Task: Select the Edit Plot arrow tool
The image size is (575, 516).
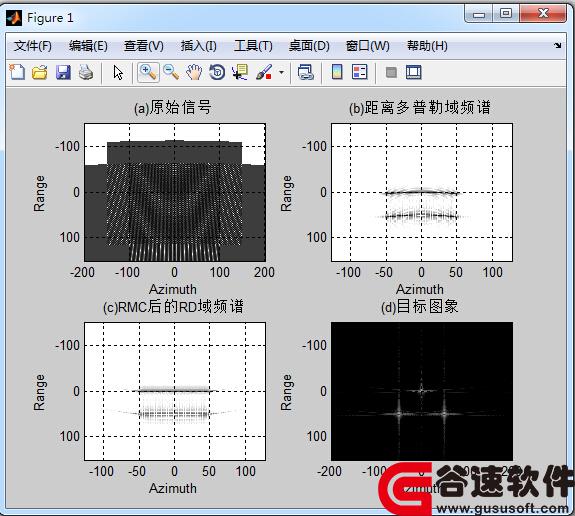Action: [118, 72]
